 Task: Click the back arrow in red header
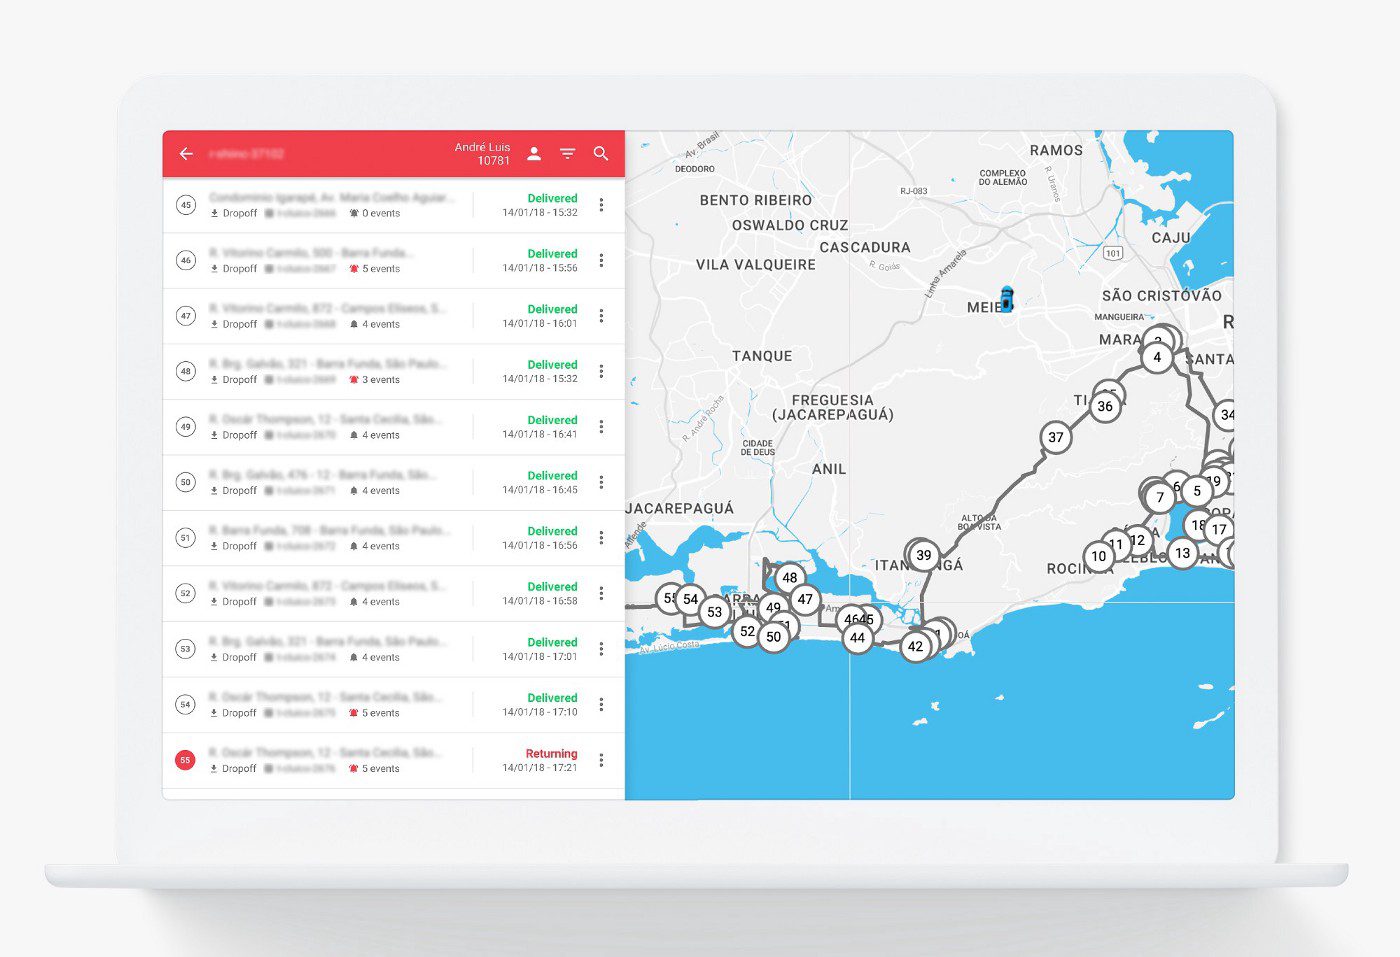186,154
